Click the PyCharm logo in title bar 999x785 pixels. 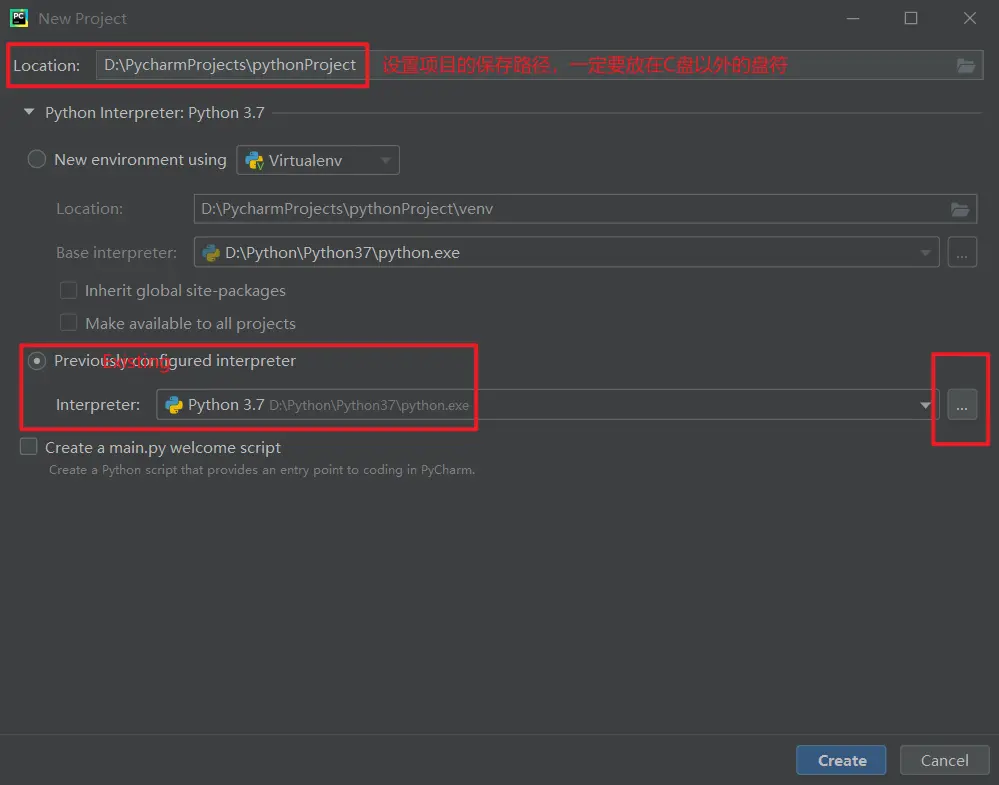[x=19, y=18]
